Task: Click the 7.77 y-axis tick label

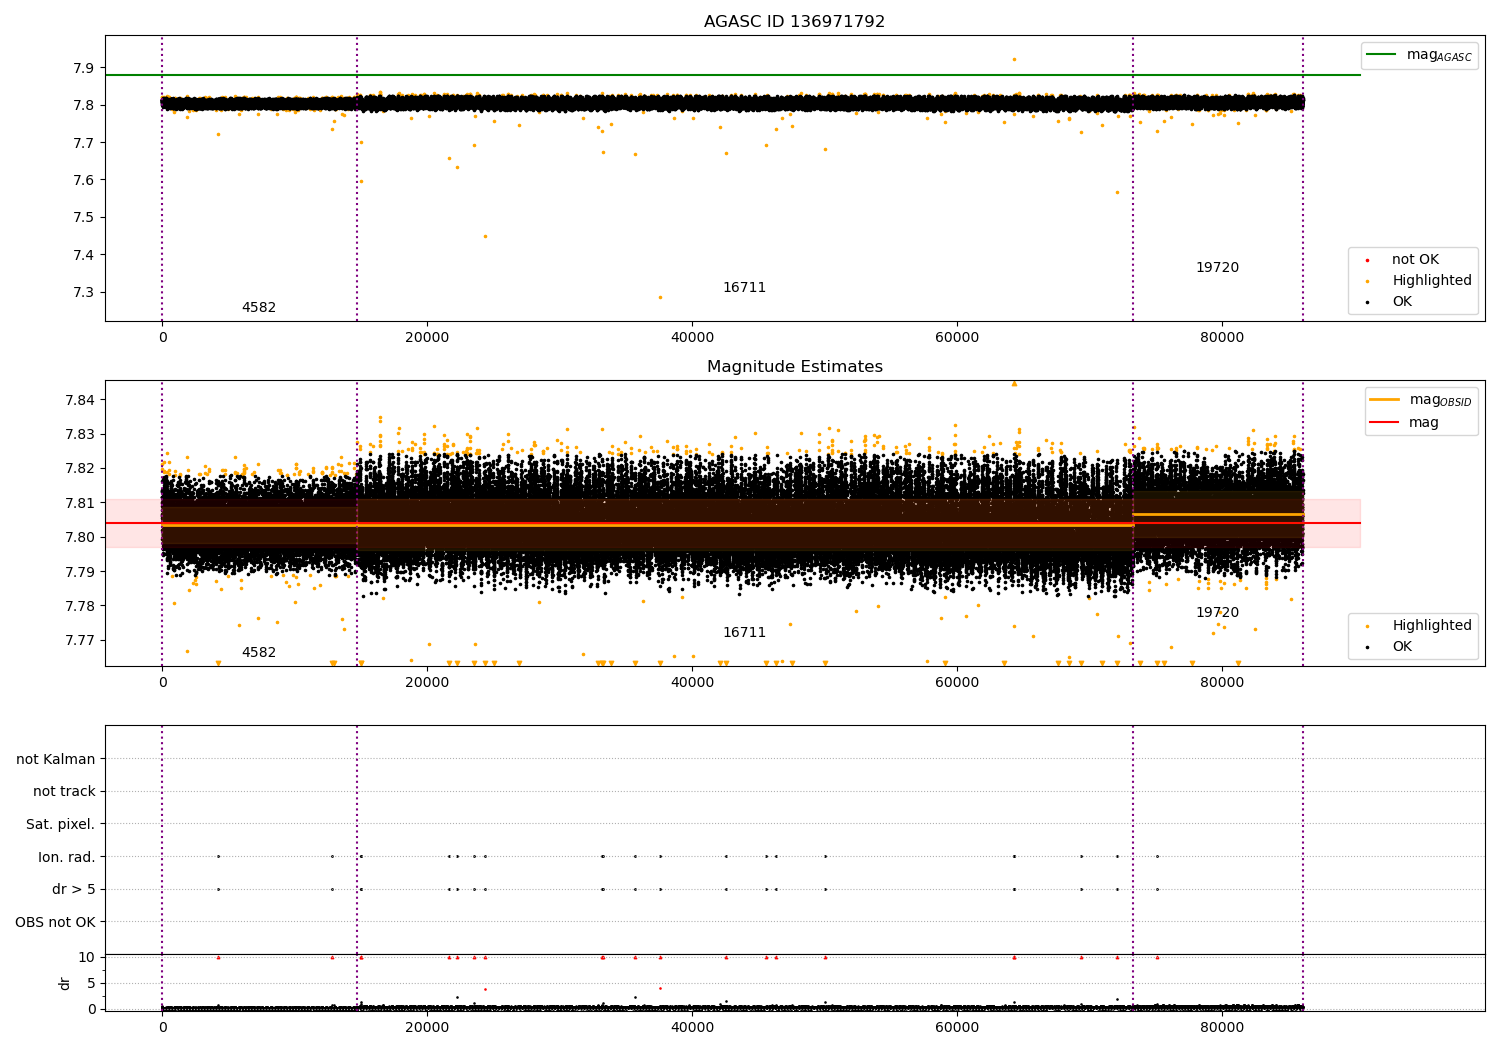Action: pyautogui.click(x=81, y=640)
